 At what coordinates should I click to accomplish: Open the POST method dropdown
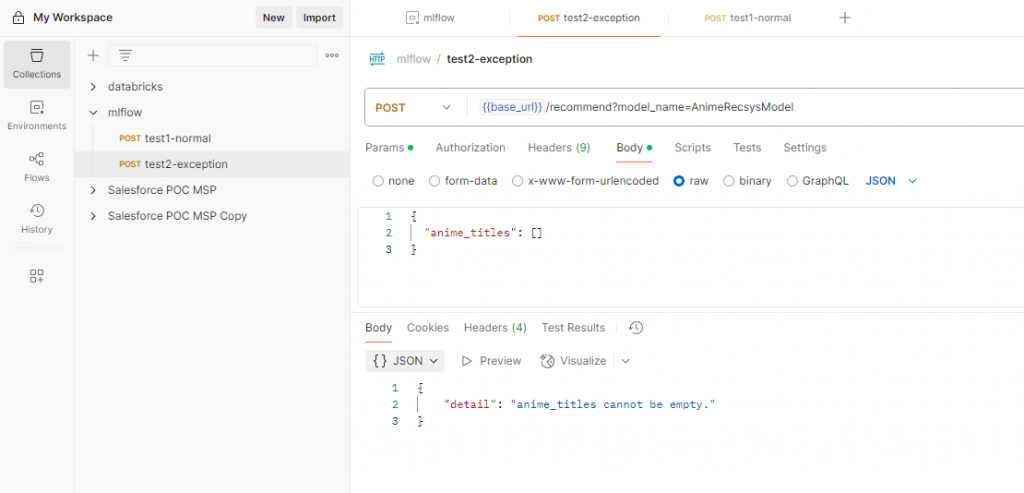[x=413, y=107]
